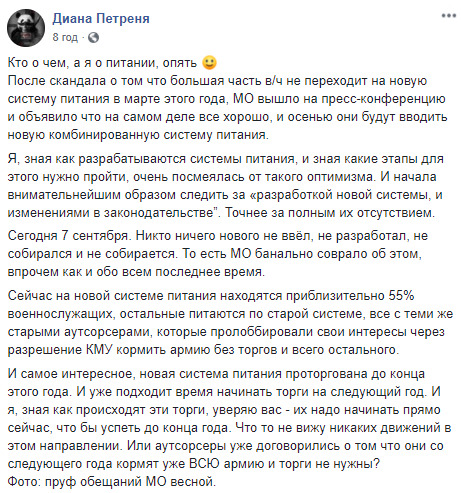Click the phrase 'новую комбинированную систему питания'
The height and width of the screenshot is (493, 461).
(x=138, y=135)
